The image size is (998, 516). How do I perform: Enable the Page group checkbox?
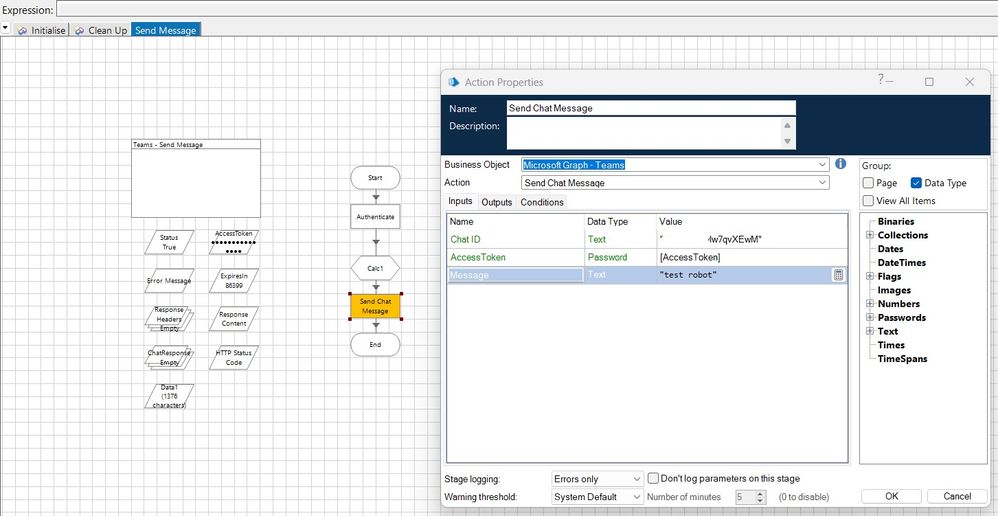[x=868, y=183]
